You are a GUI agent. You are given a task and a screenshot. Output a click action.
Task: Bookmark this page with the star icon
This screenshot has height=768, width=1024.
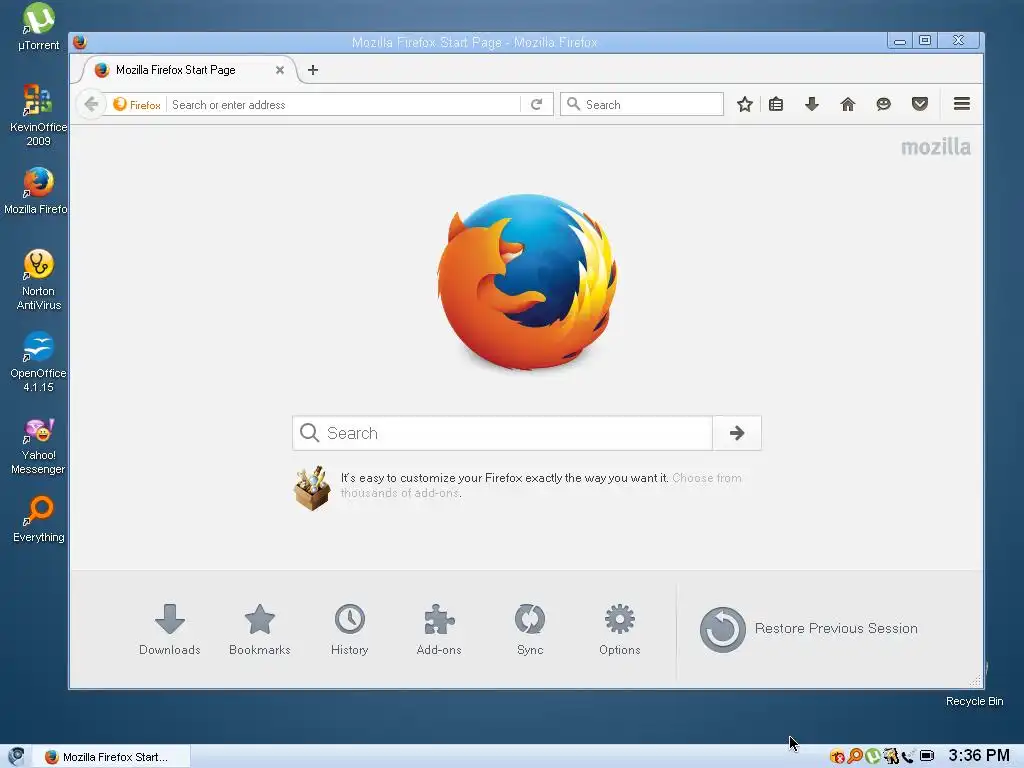click(744, 104)
